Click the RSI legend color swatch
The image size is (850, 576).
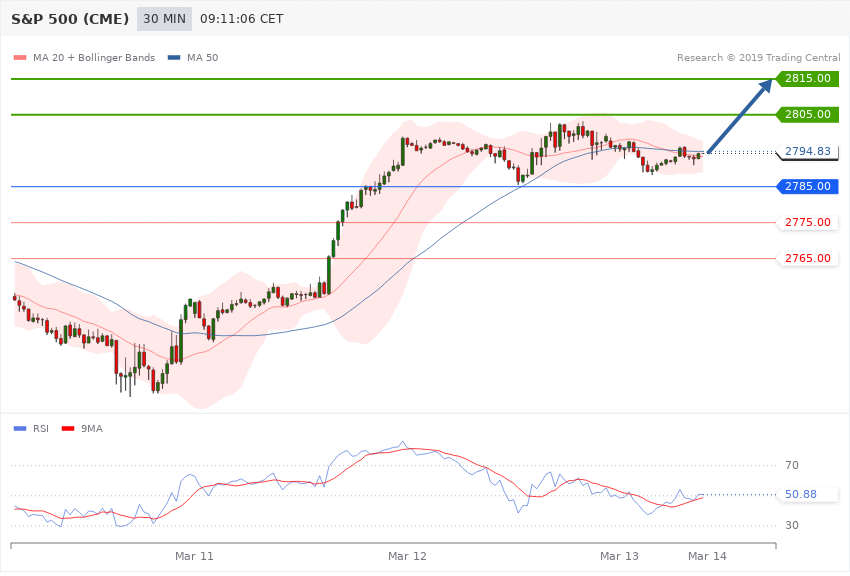click(x=20, y=429)
